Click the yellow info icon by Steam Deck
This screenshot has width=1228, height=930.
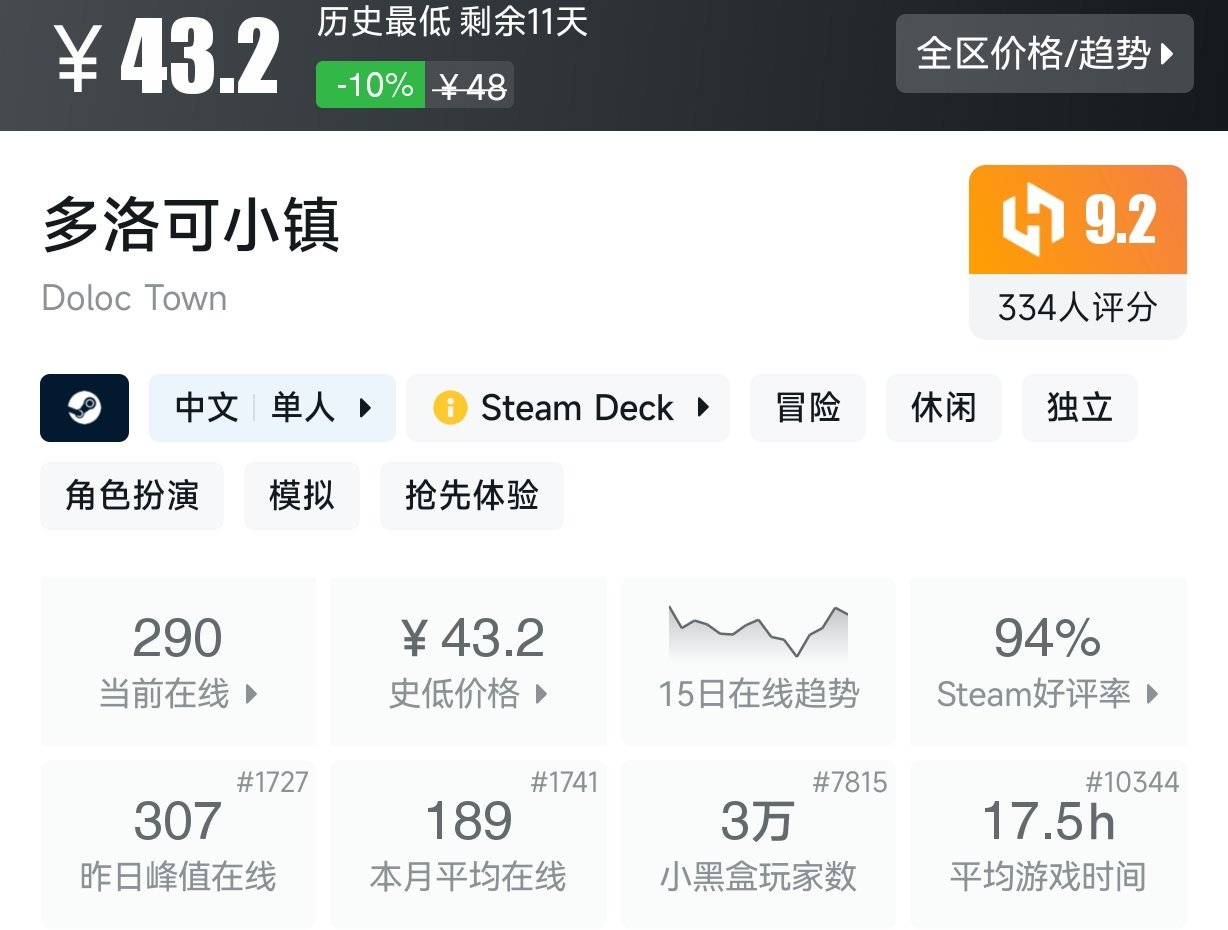(x=450, y=408)
